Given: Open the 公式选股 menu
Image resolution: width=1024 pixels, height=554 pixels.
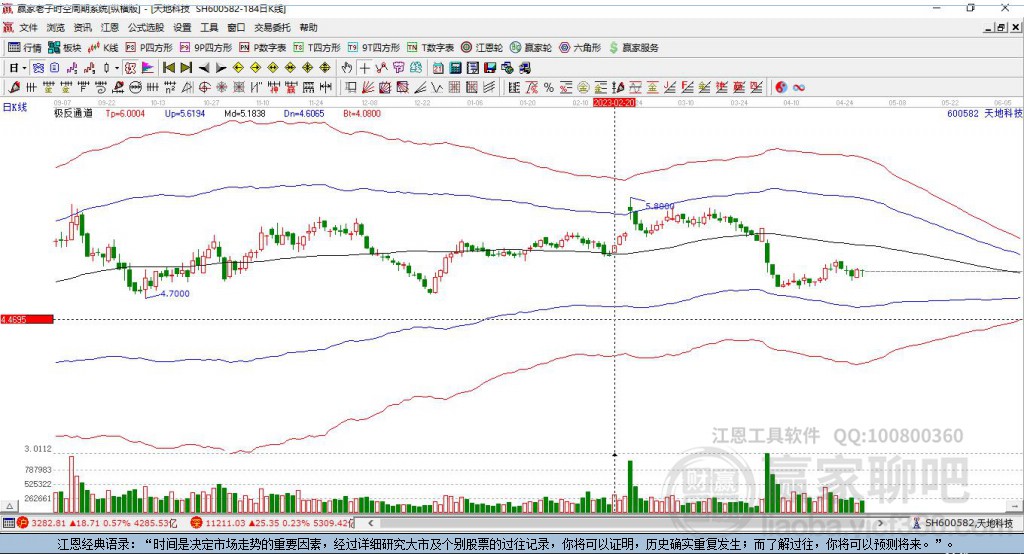Looking at the screenshot, I should coord(146,27).
